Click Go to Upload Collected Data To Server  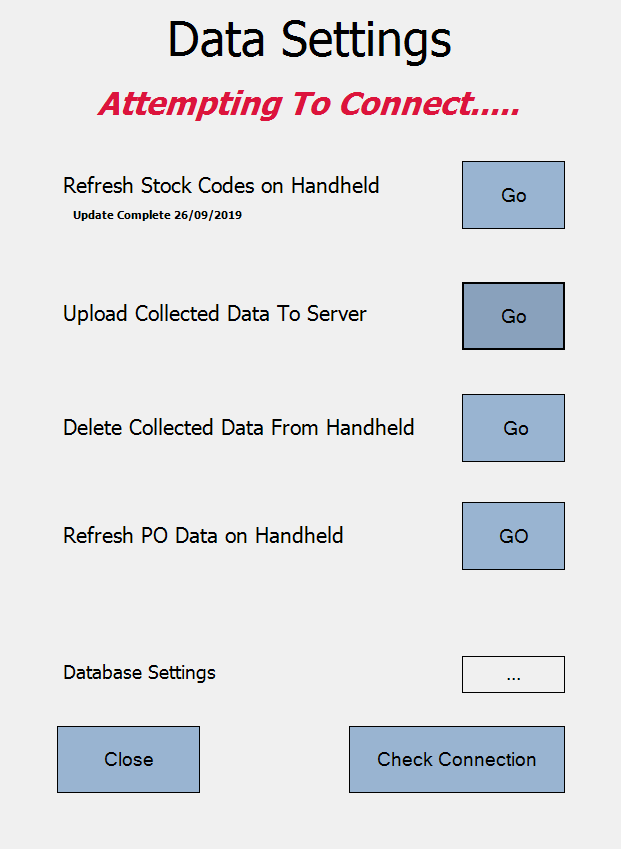pos(513,316)
